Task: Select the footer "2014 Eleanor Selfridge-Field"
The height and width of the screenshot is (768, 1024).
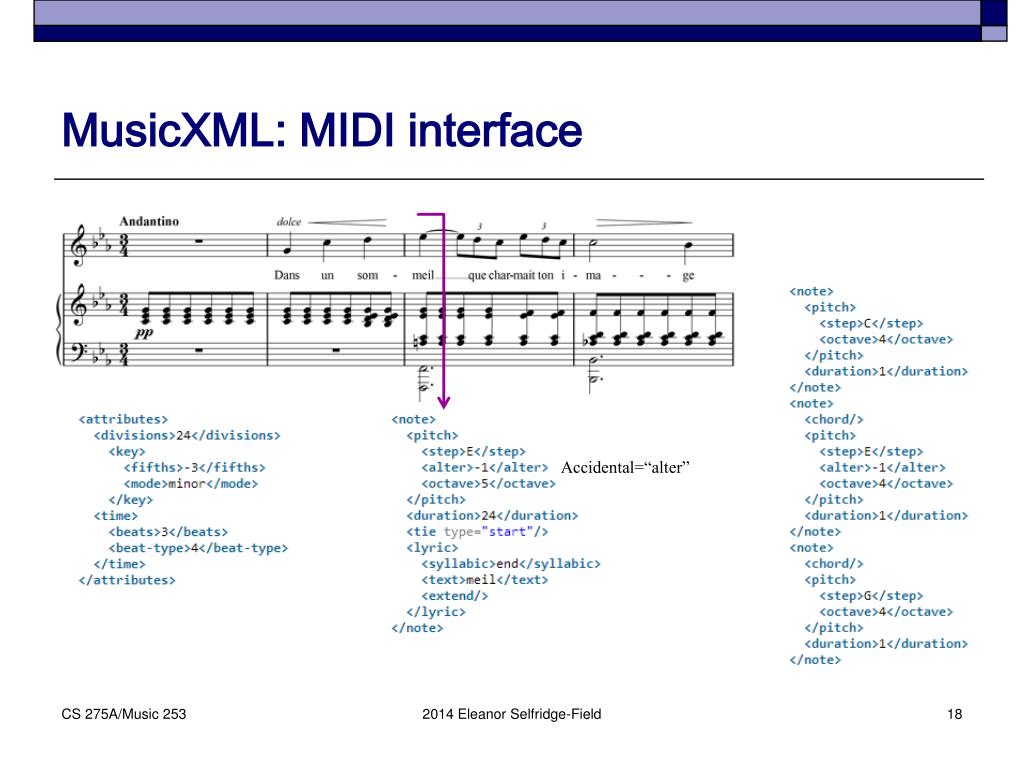Action: [x=511, y=714]
